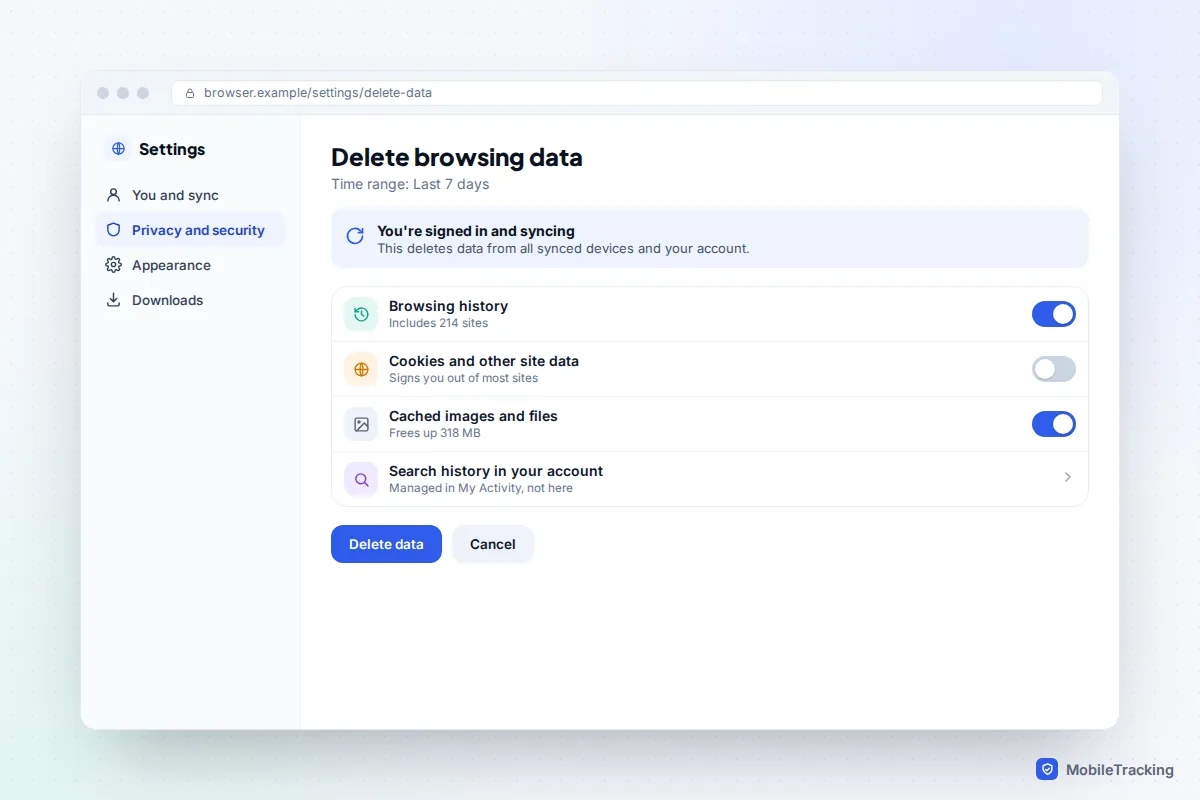Click the gear icon beside Appearance

[x=113, y=265]
